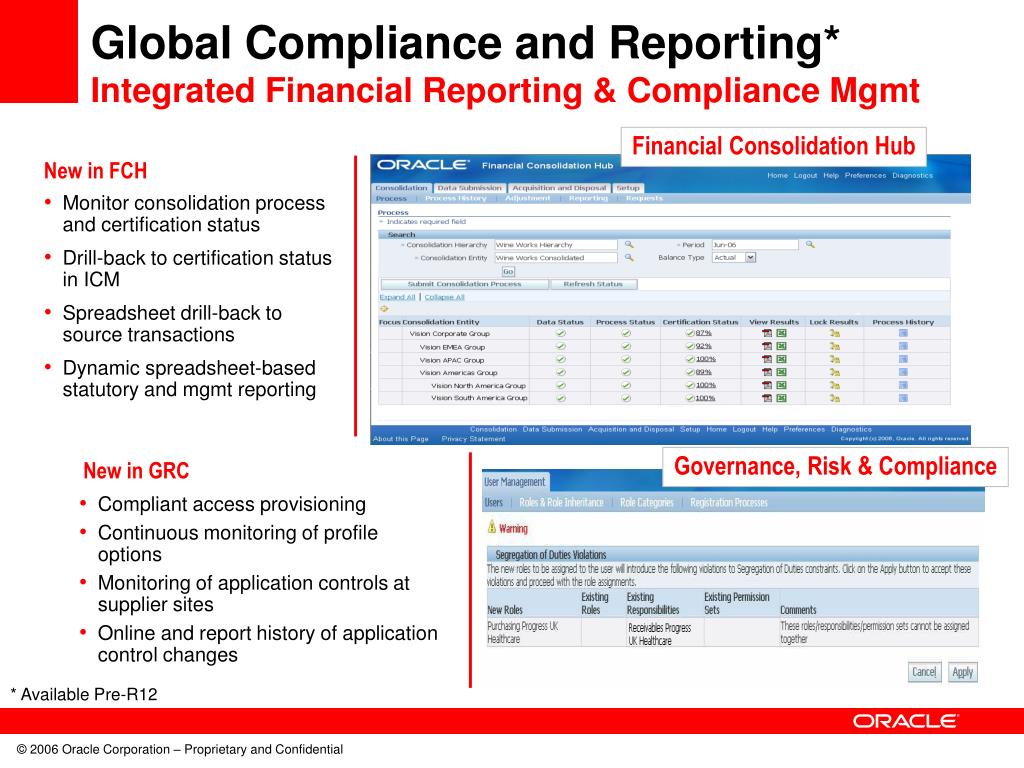This screenshot has width=1024, height=768.
Task: Open the Acquisition and Disposal tab
Action: click(x=559, y=188)
